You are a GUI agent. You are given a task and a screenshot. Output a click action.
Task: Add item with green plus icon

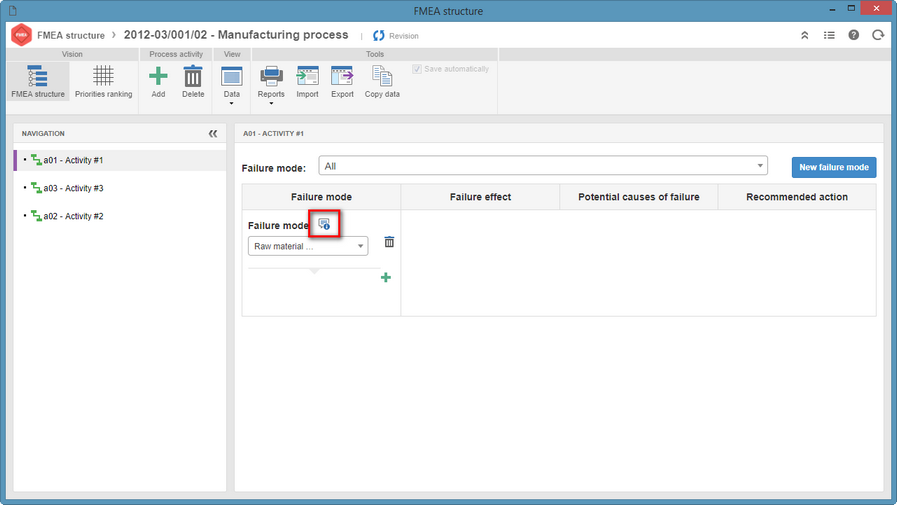[x=386, y=277]
